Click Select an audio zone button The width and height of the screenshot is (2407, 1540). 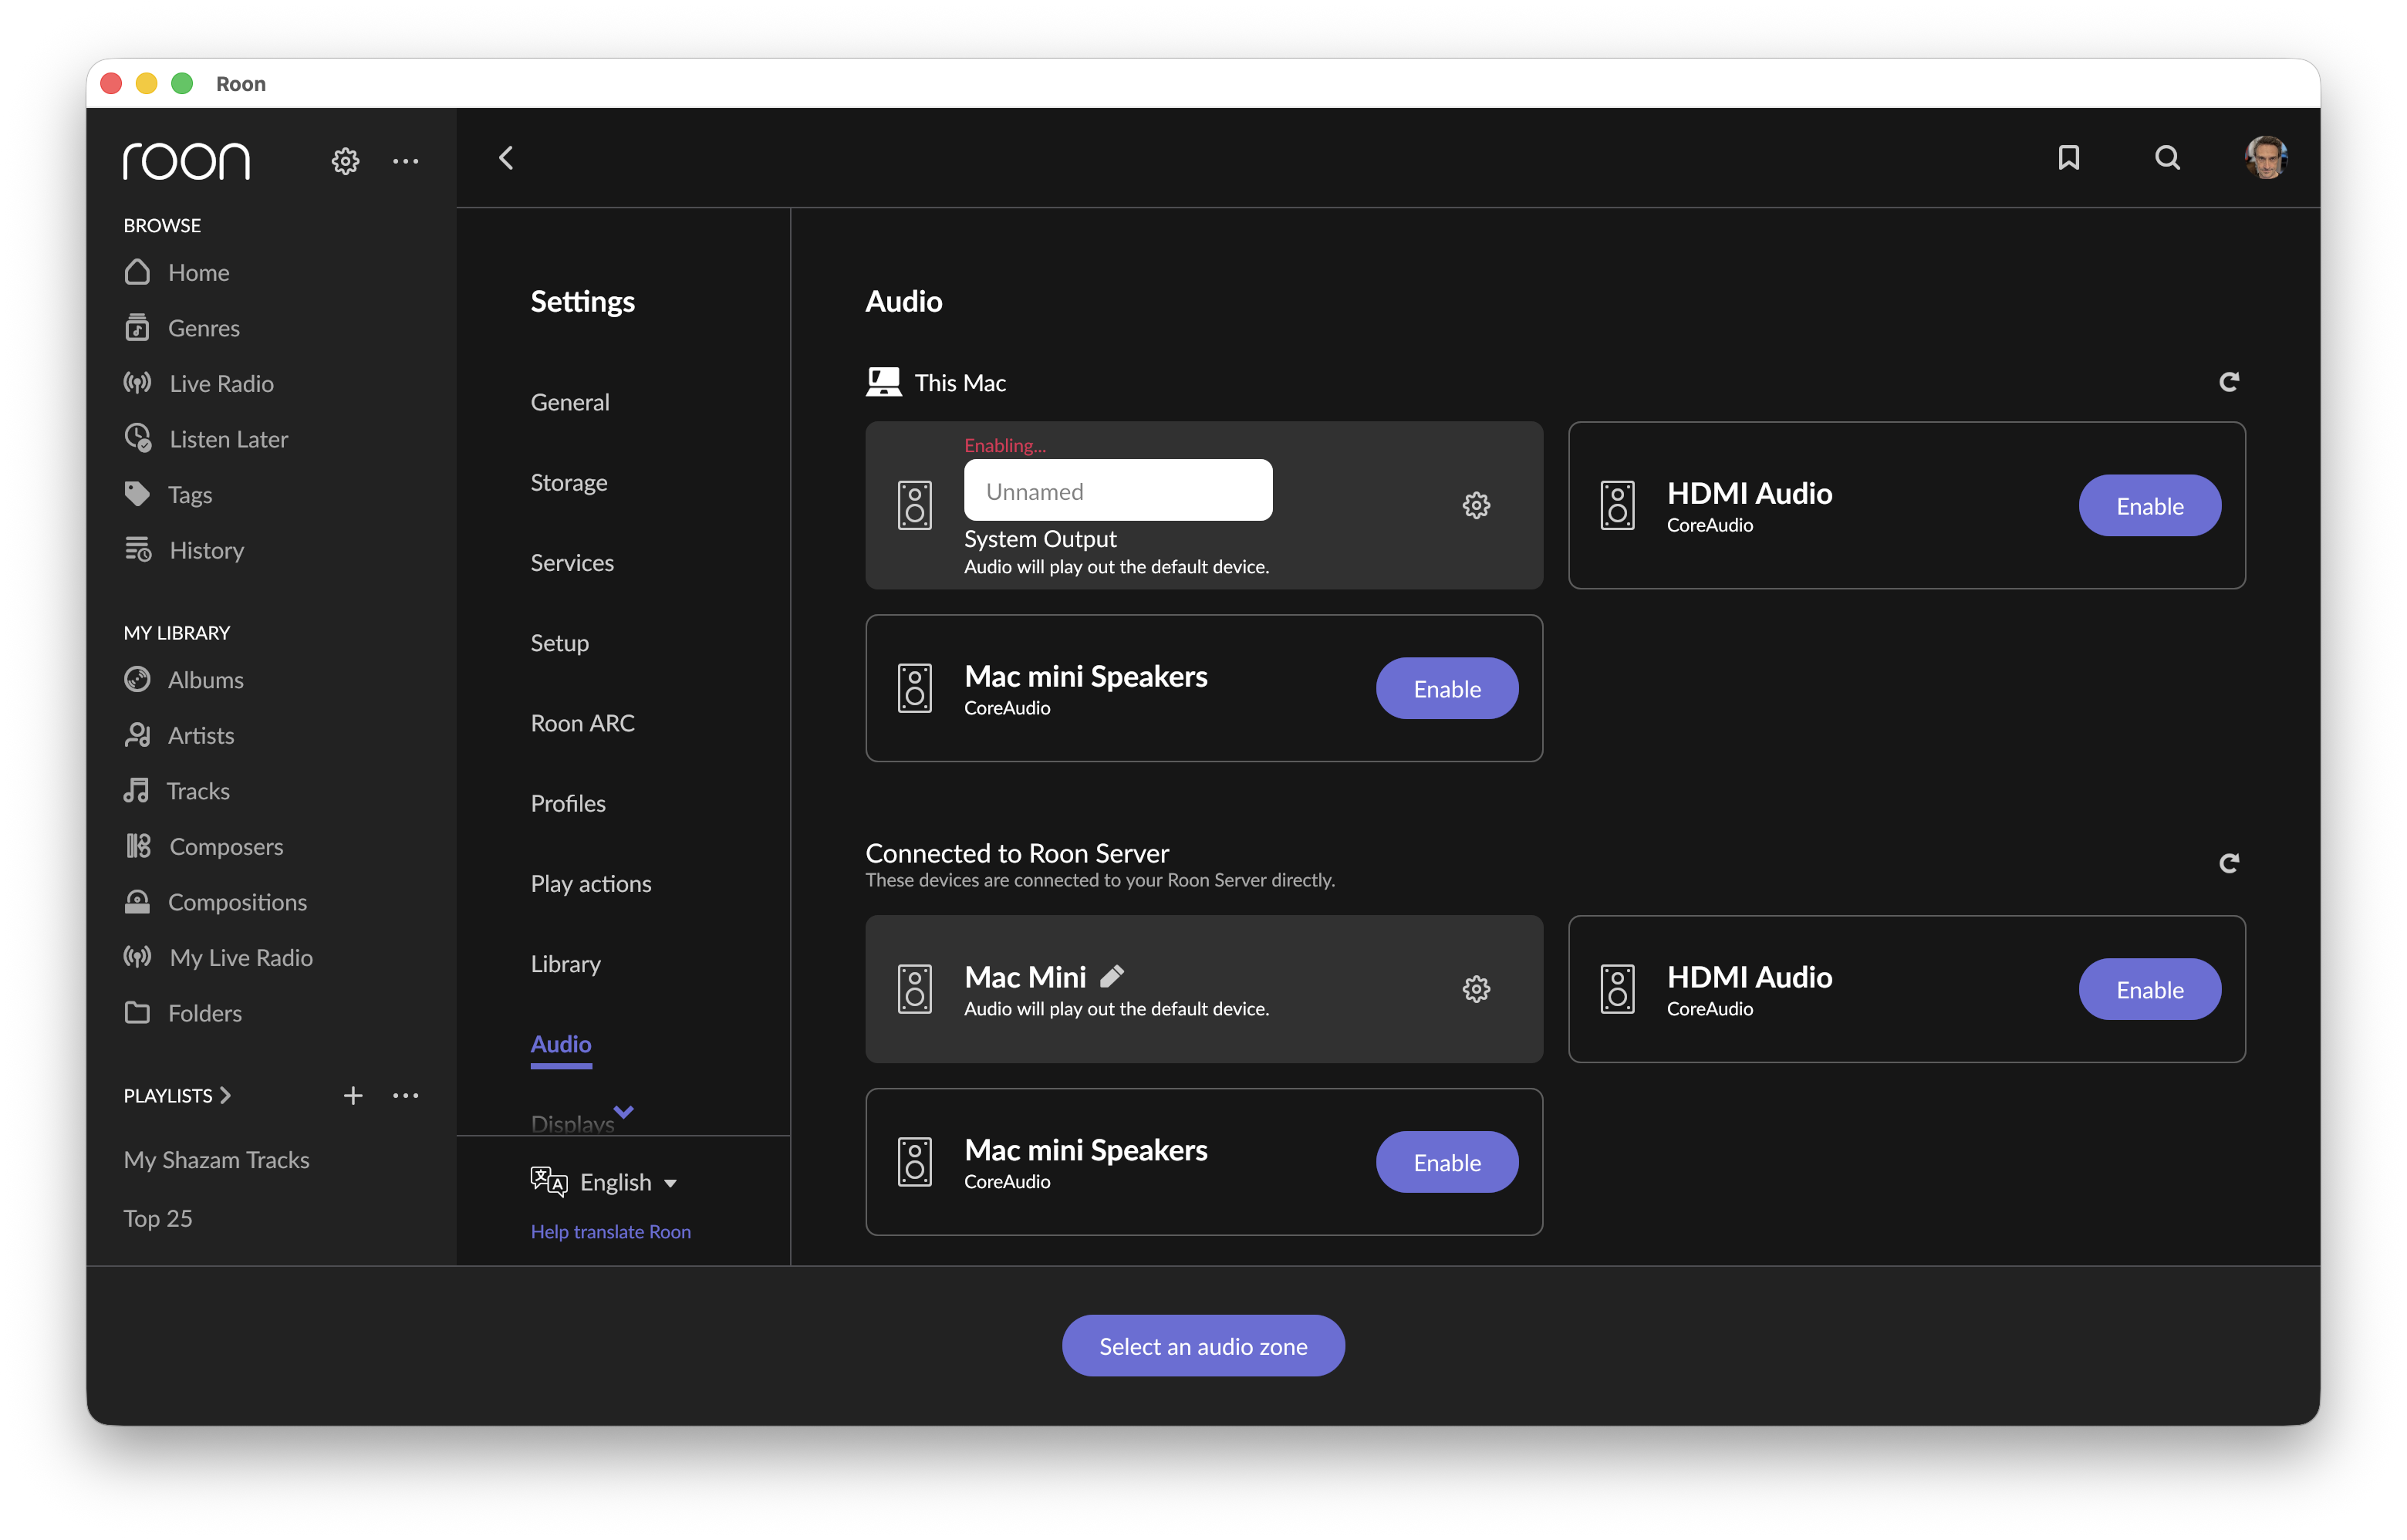click(1202, 1345)
